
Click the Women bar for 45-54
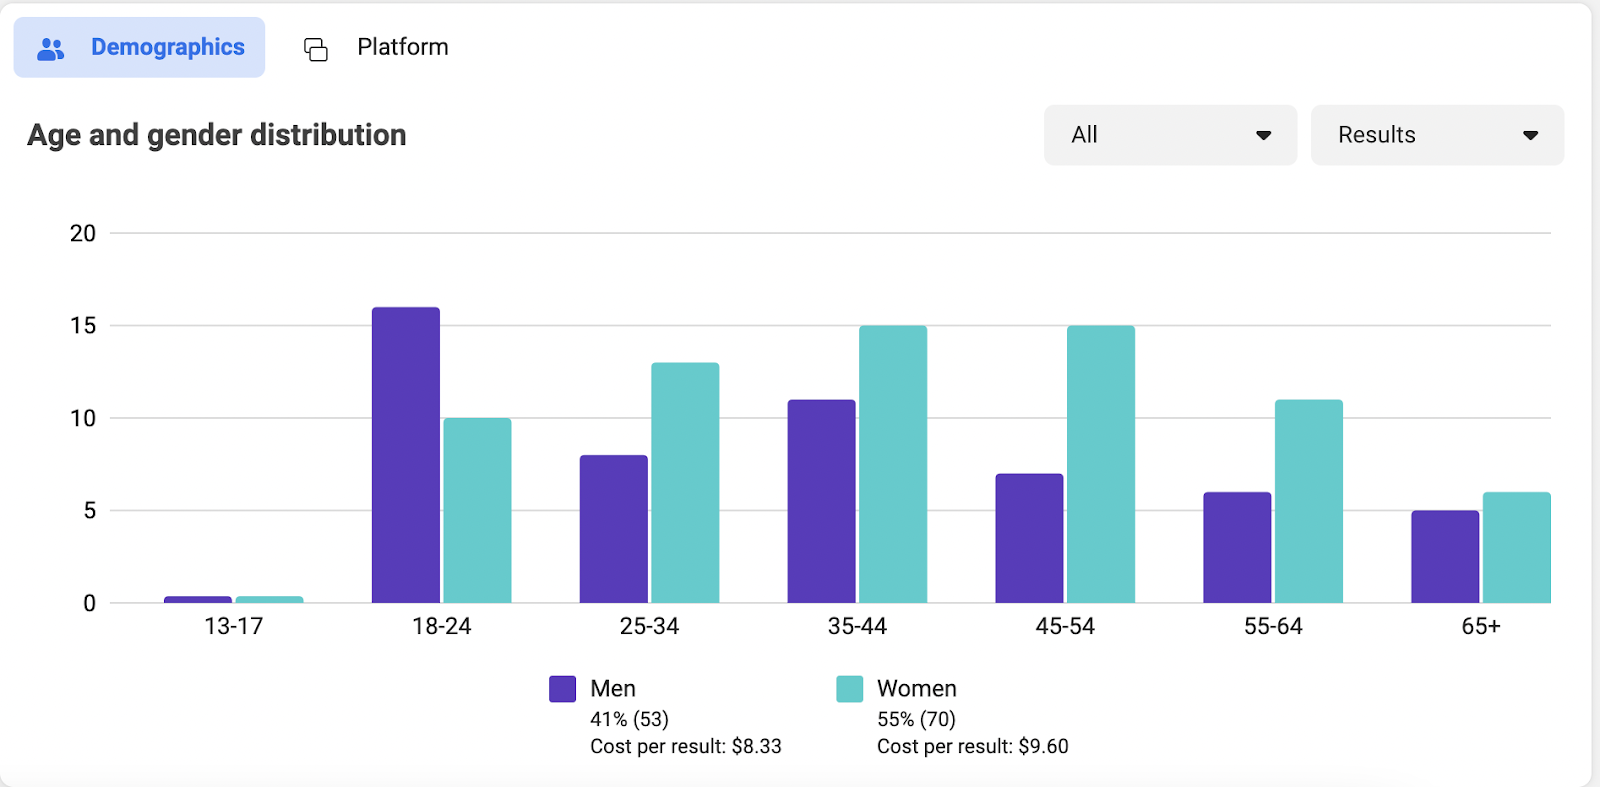pos(1101,464)
